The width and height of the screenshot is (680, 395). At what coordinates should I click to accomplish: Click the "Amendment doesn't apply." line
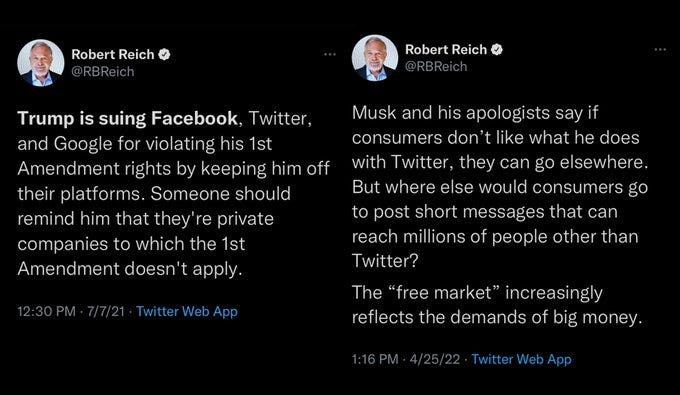[130, 269]
